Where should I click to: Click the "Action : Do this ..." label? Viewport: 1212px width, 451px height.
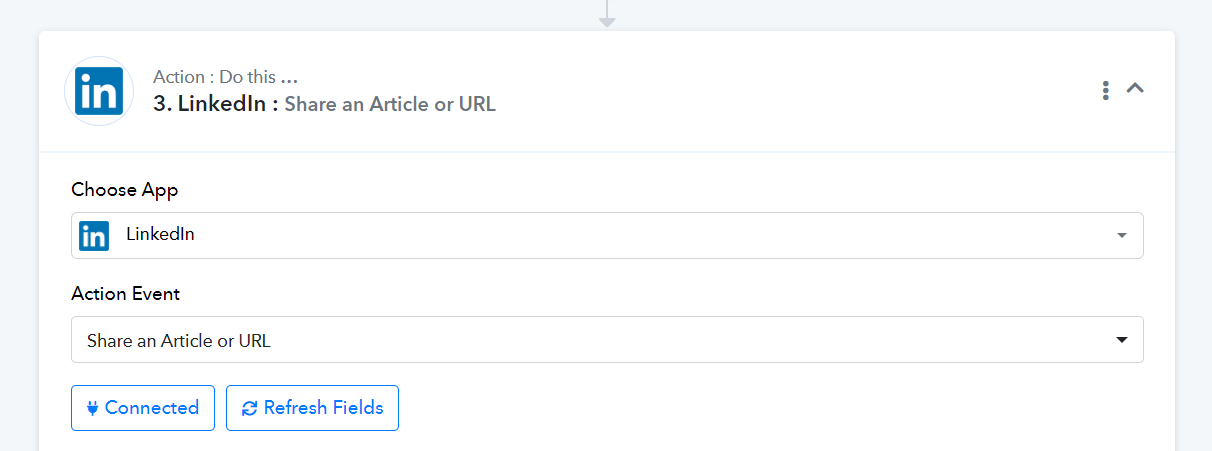[x=226, y=77]
